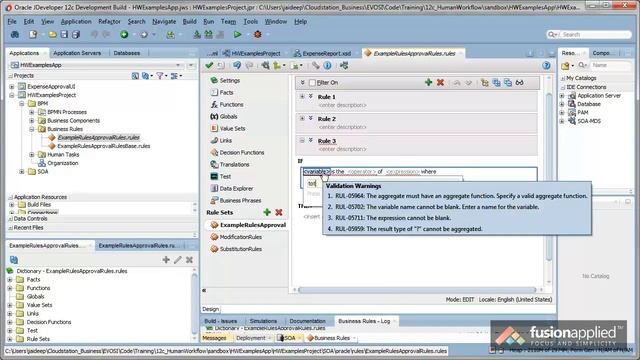640x360 pixels.
Task: Click the Open folder toolbar icon
Action: pos(52,35)
